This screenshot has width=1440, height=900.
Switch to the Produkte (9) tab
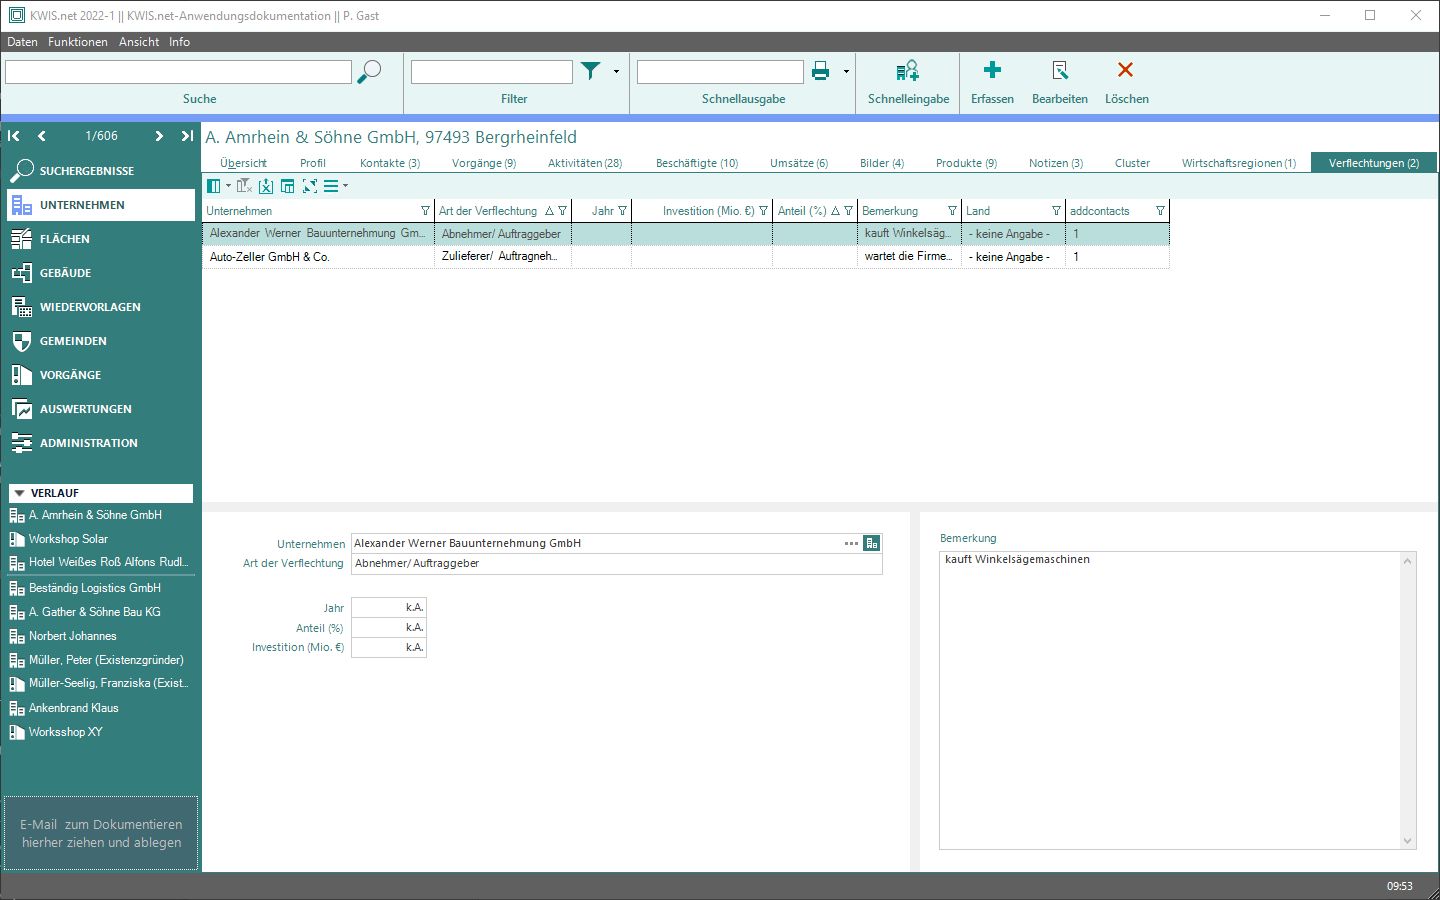pos(966,163)
